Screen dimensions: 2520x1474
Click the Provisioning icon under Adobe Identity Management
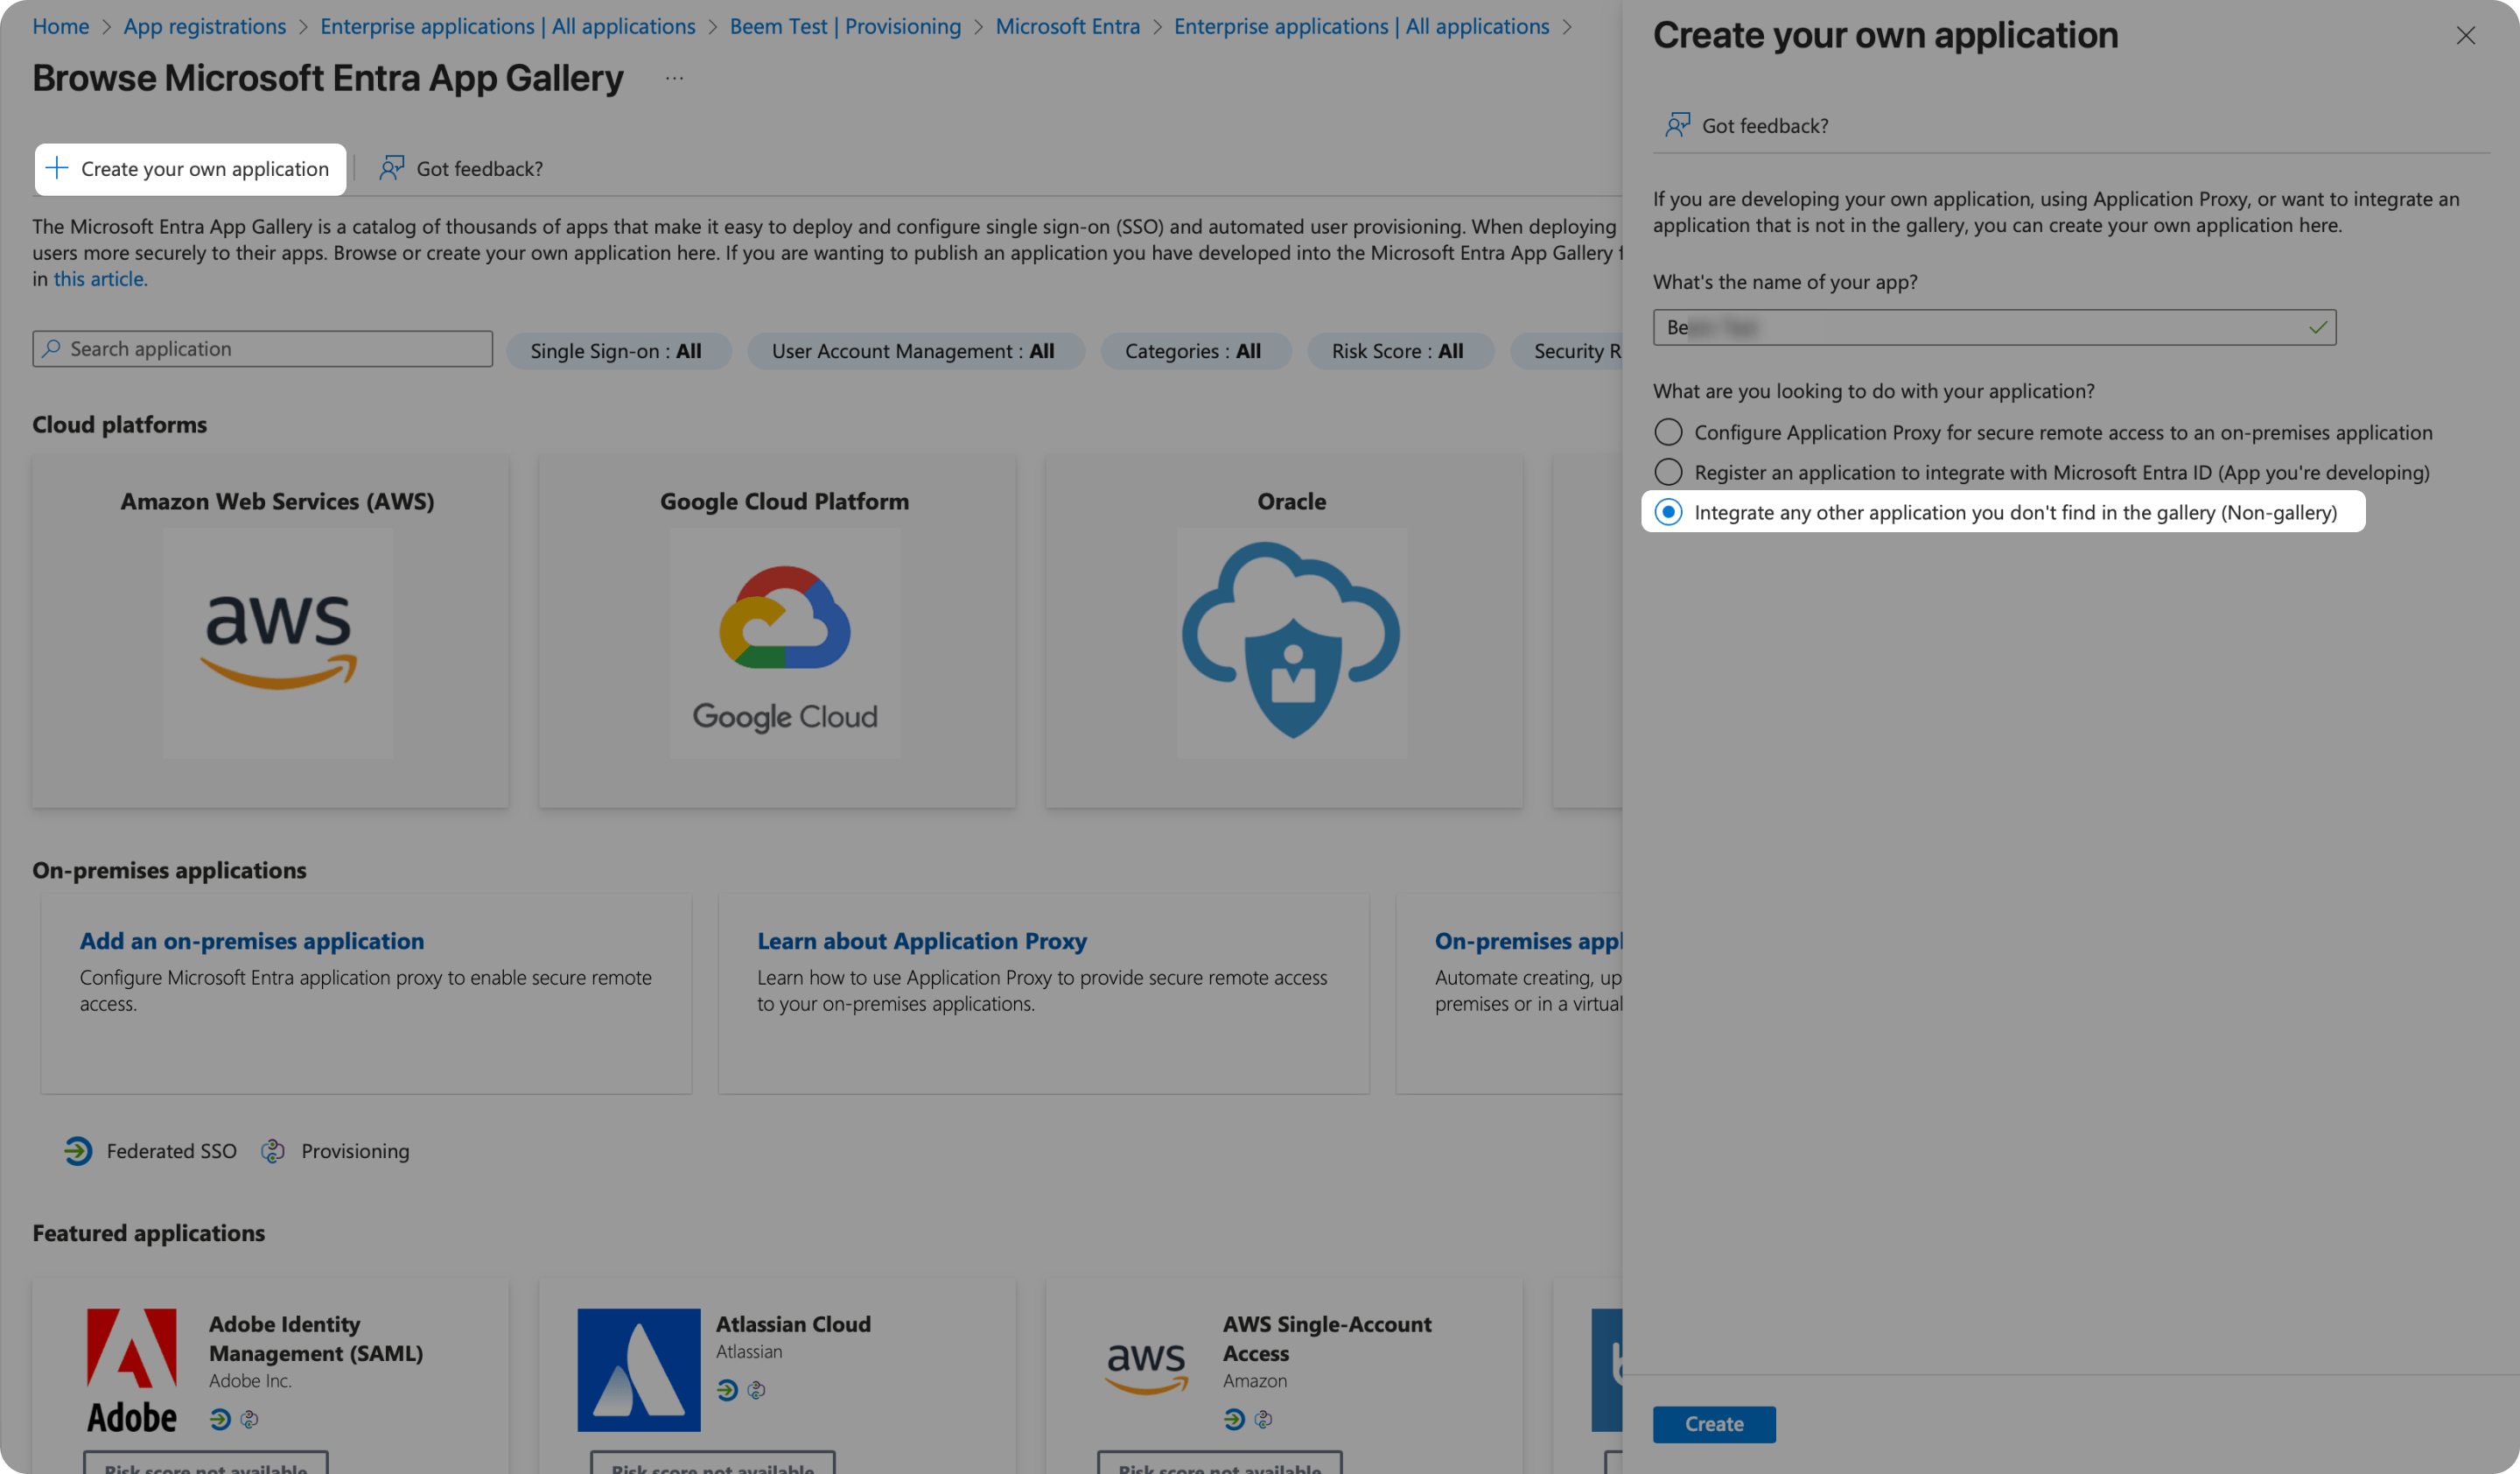249,1419
